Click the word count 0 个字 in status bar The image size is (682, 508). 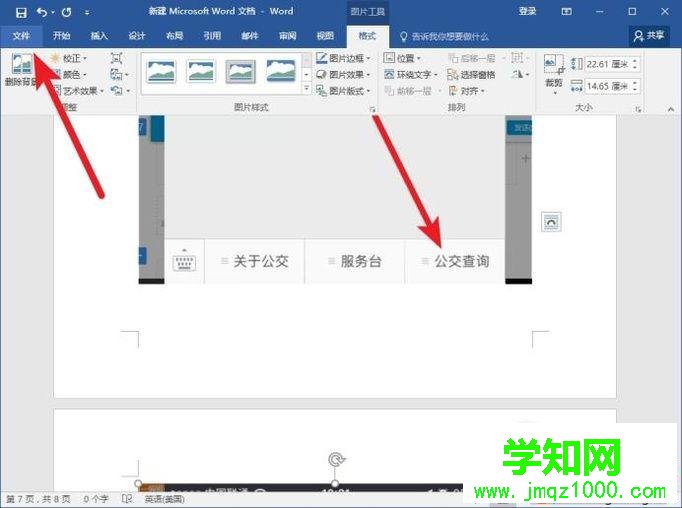pos(95,499)
